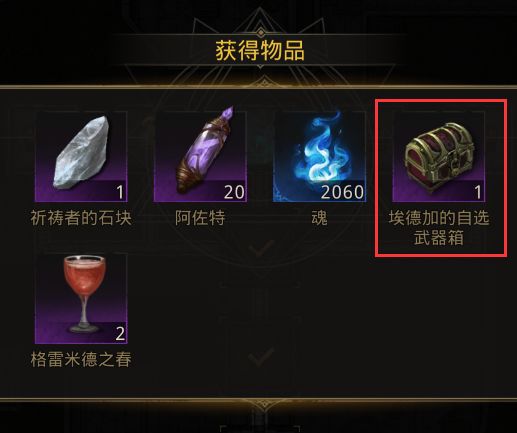Click the faint lower checkmark in the background
Image resolution: width=517 pixels, height=433 pixels.
tap(262, 356)
